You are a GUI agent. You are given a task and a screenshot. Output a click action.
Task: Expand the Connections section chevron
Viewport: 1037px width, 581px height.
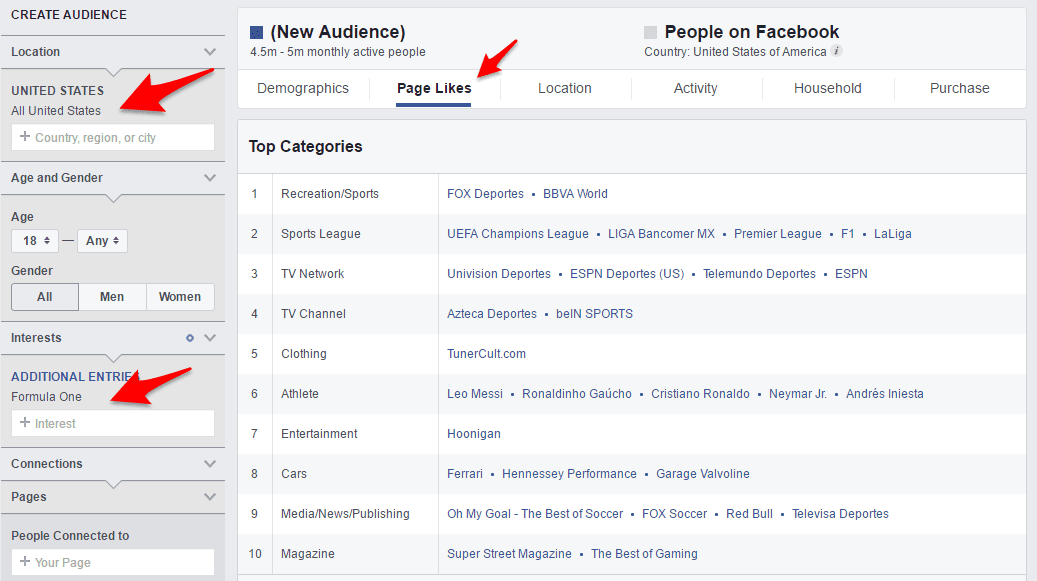[x=210, y=464]
